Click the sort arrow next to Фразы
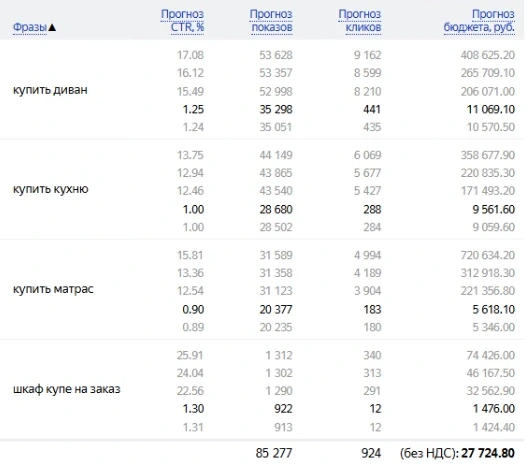This screenshot has height=464, width=528. tap(52, 27)
